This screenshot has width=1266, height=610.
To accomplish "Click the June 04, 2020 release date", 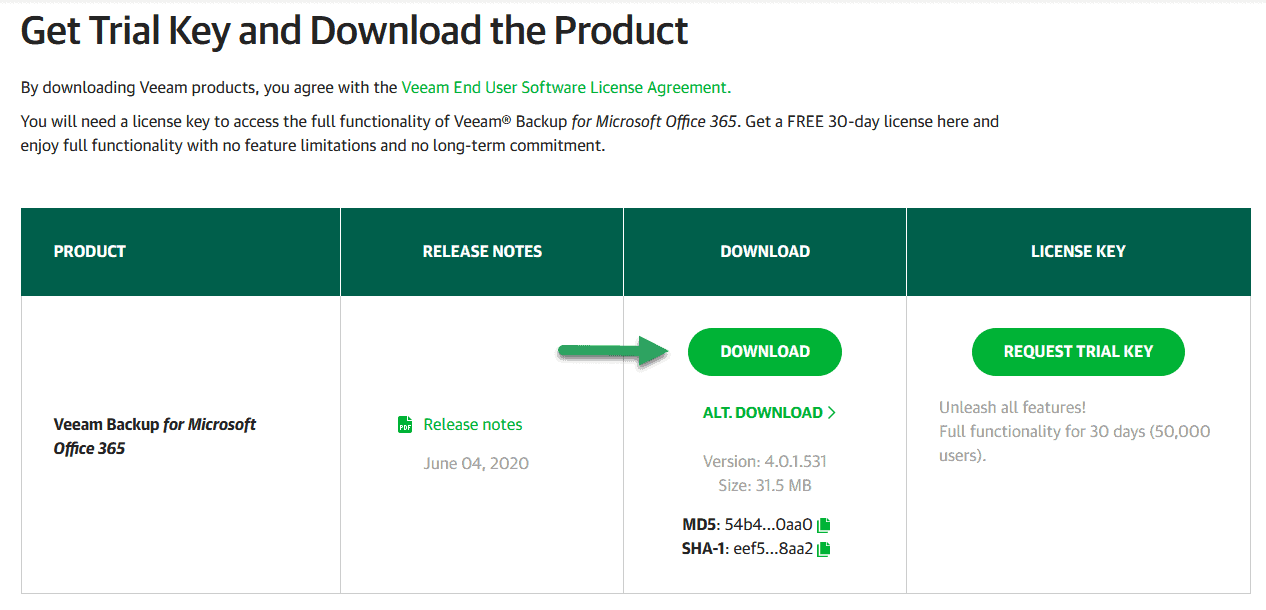I will (476, 464).
